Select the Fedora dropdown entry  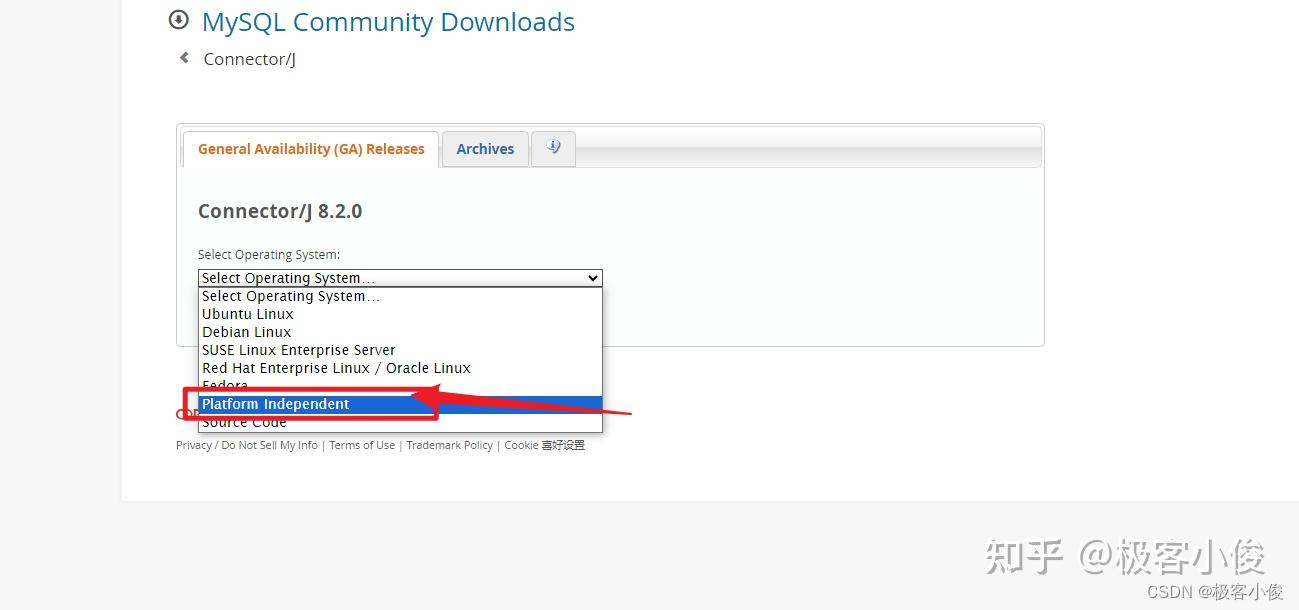pos(224,385)
